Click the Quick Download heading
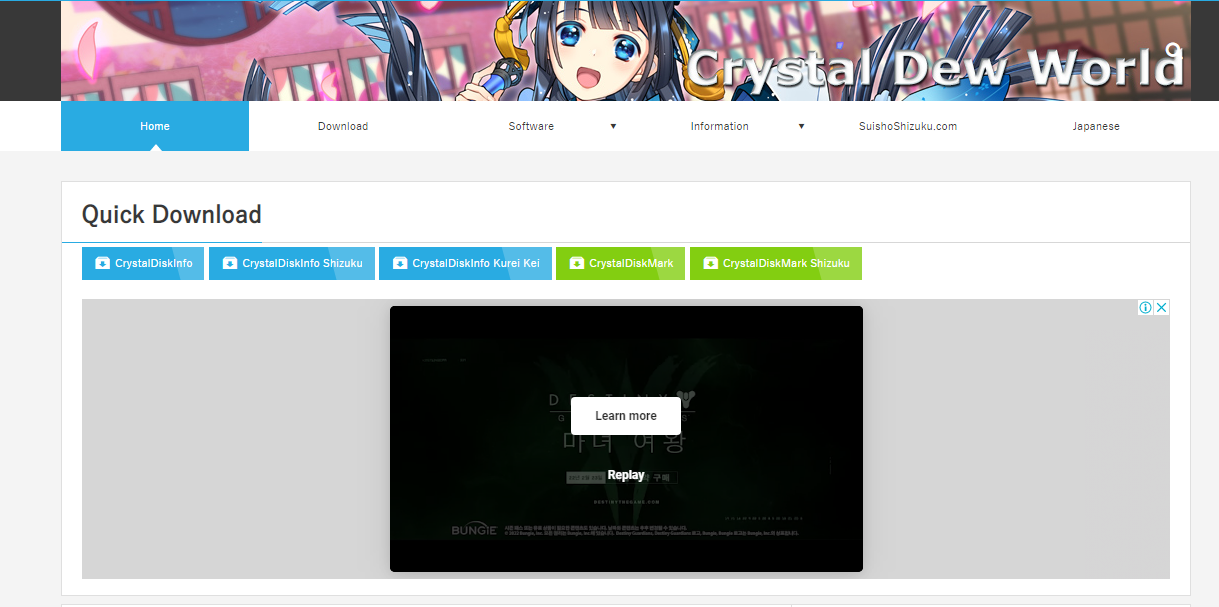This screenshot has height=607, width=1219. [172, 214]
